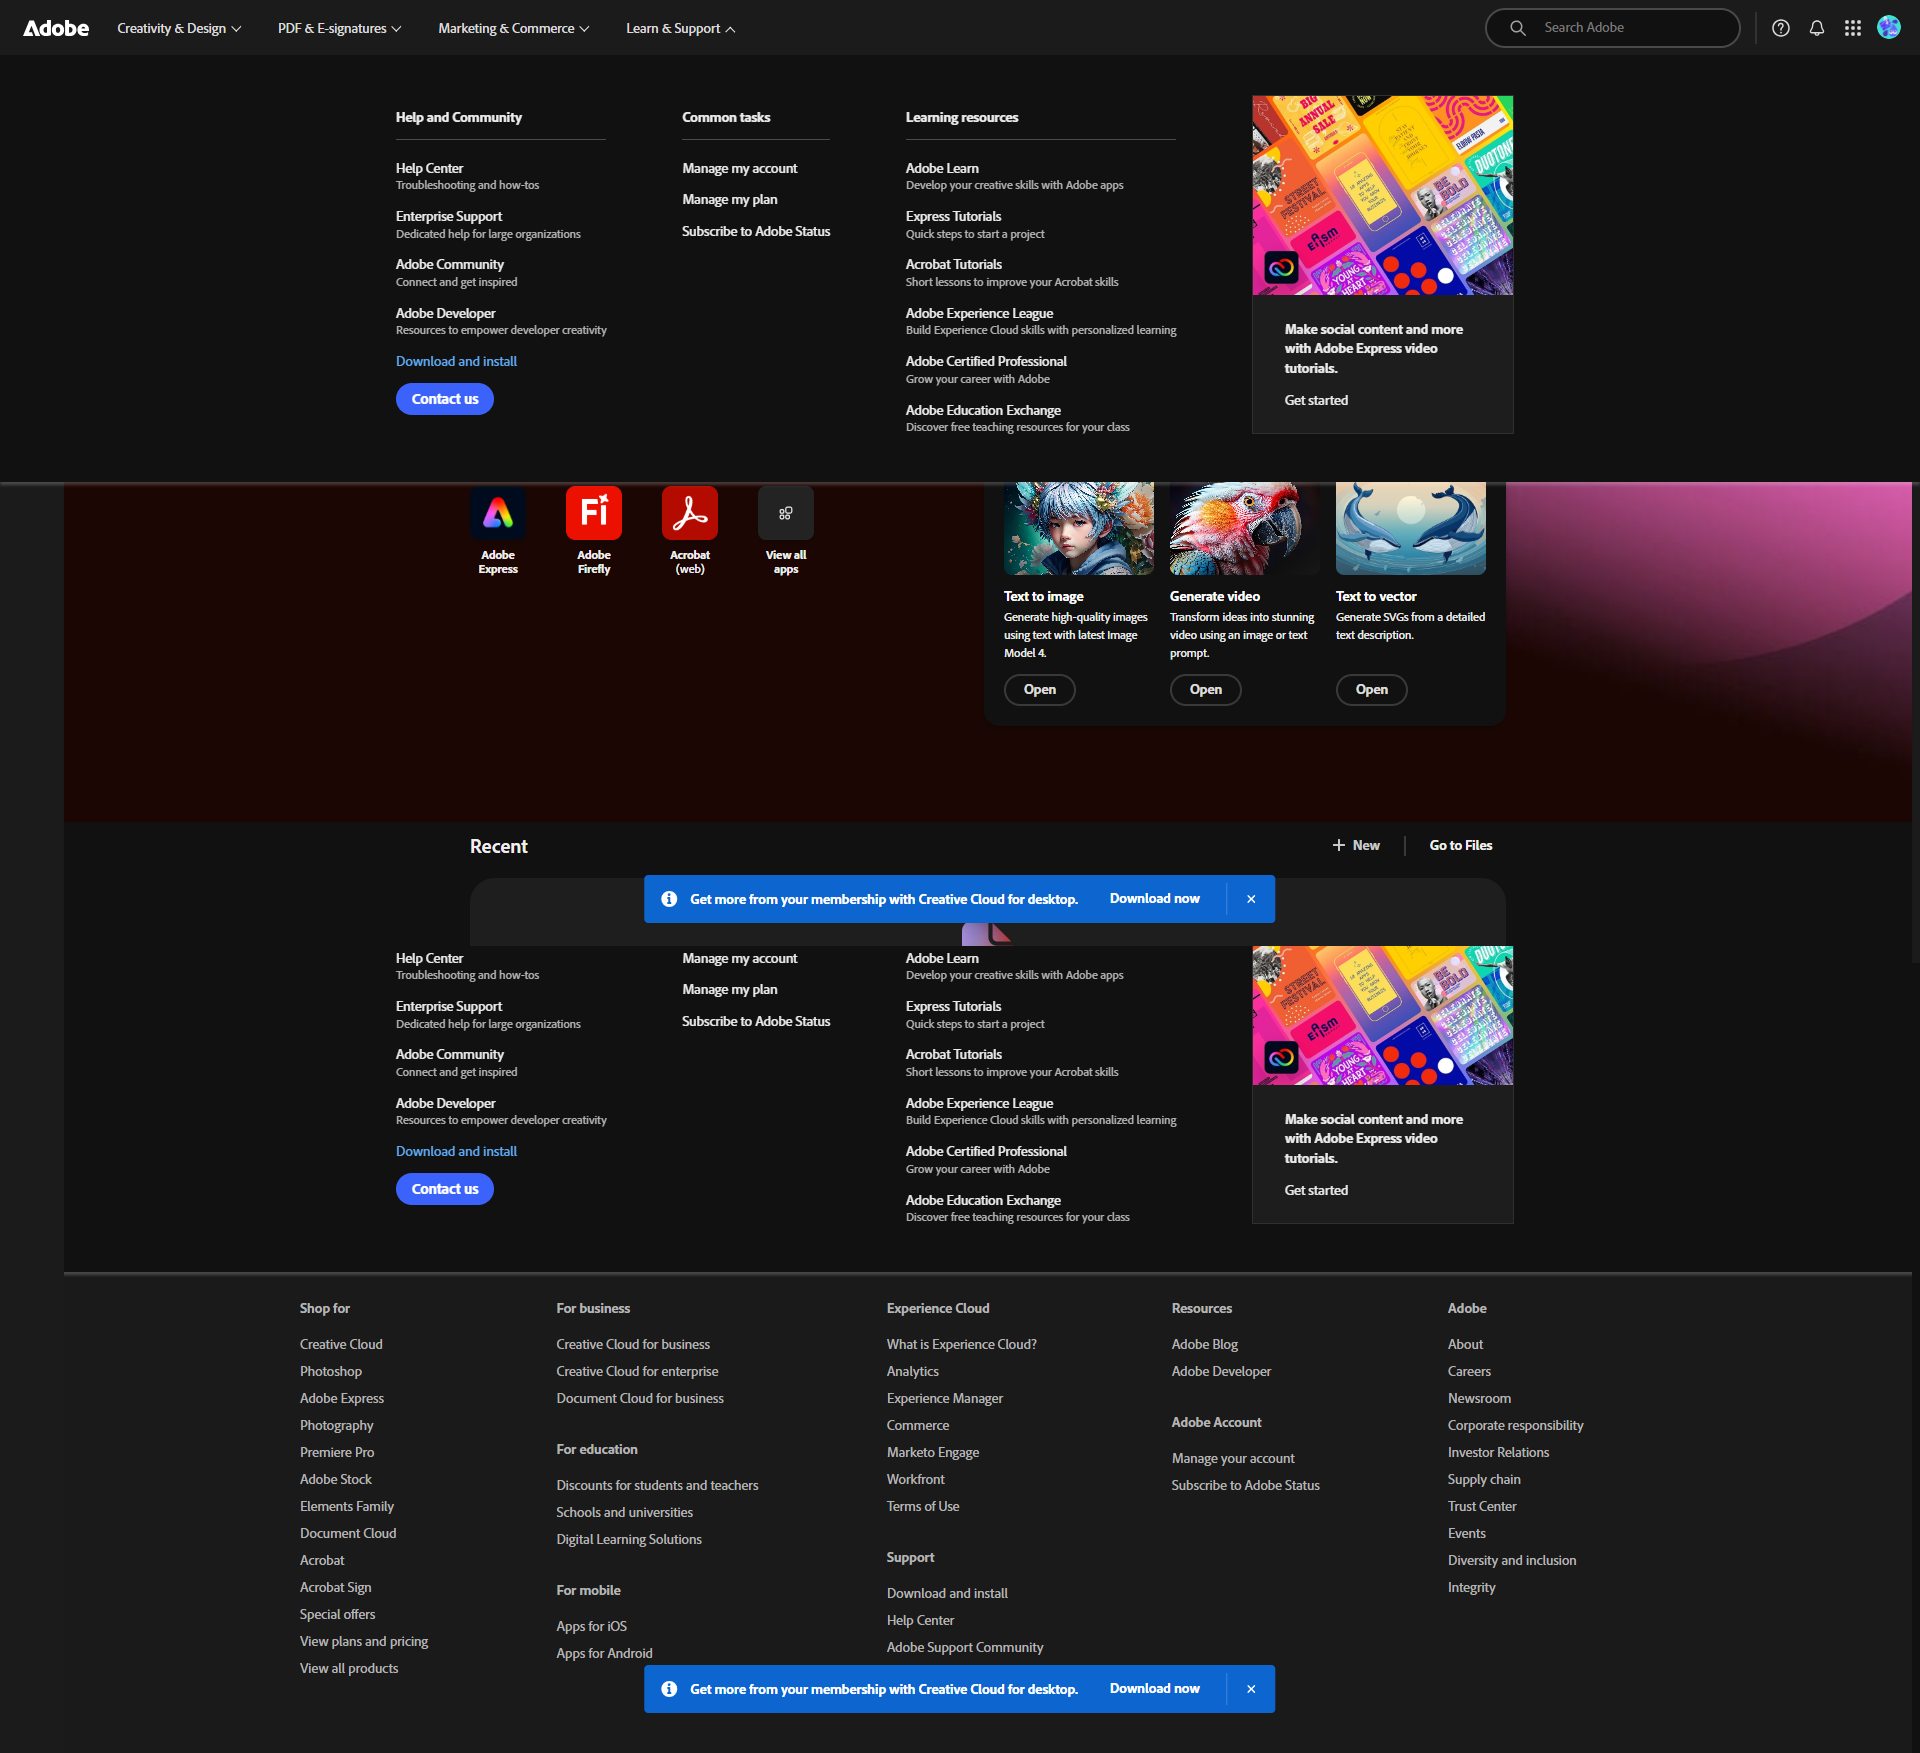Close the desktop banner overlapping the footer
The height and width of the screenshot is (1753, 1920).
tap(1251, 1689)
